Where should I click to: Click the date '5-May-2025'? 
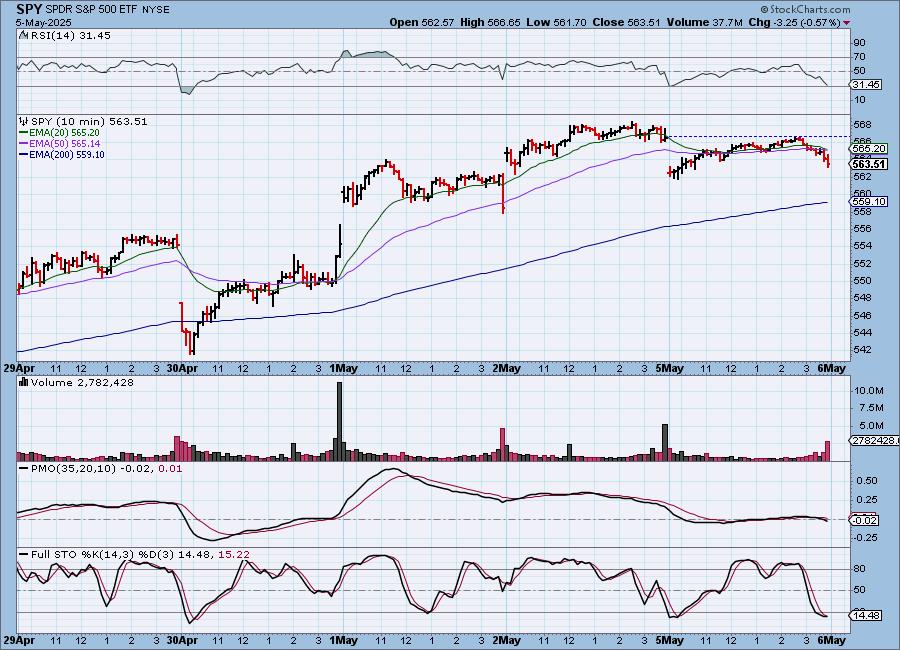pyautogui.click(x=44, y=22)
